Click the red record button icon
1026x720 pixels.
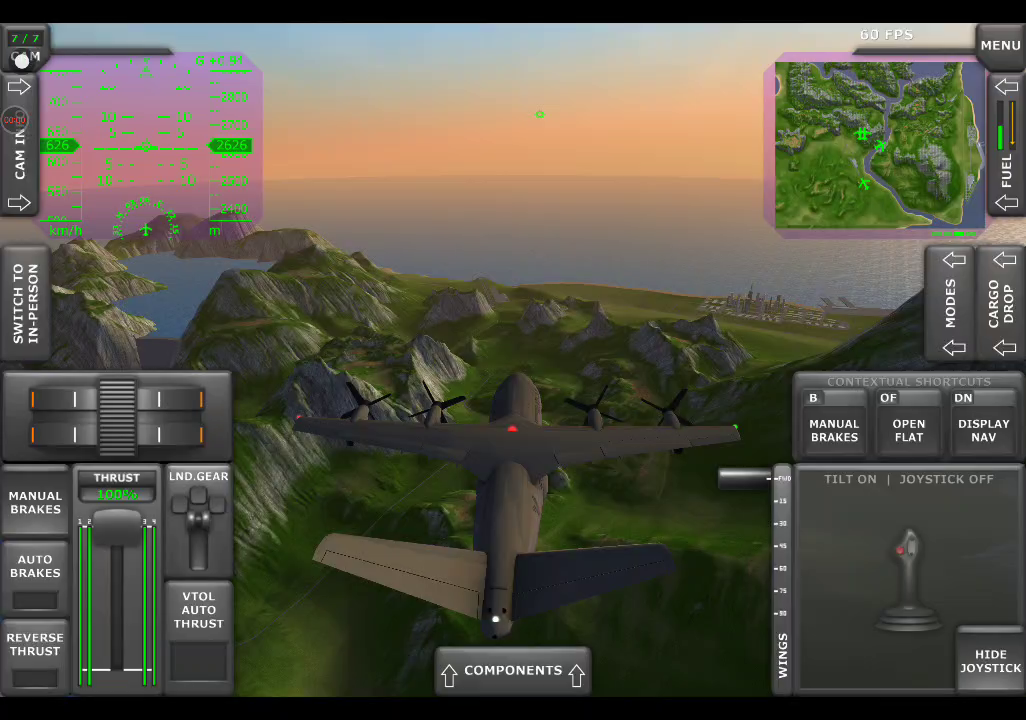(x=14, y=120)
